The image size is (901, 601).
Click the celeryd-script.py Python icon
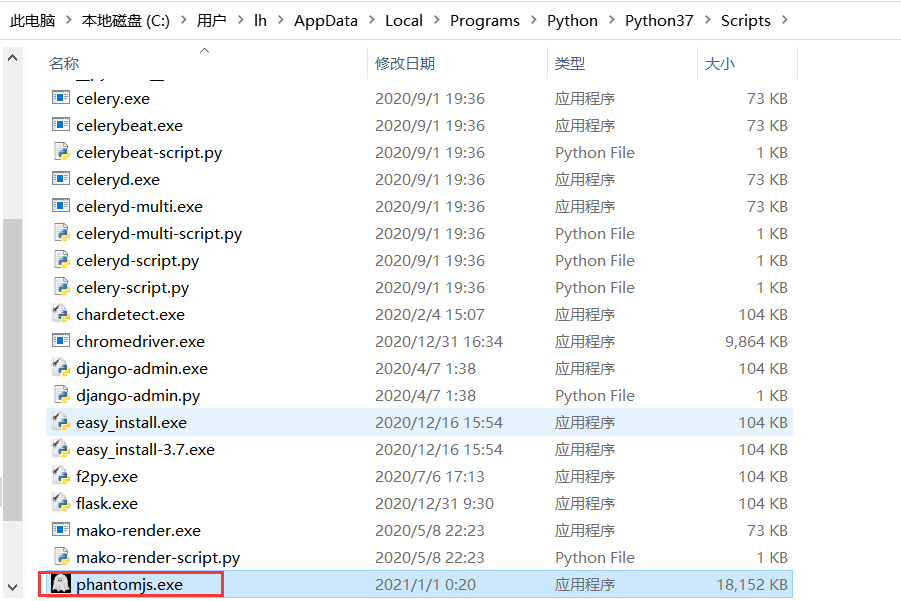(x=61, y=260)
